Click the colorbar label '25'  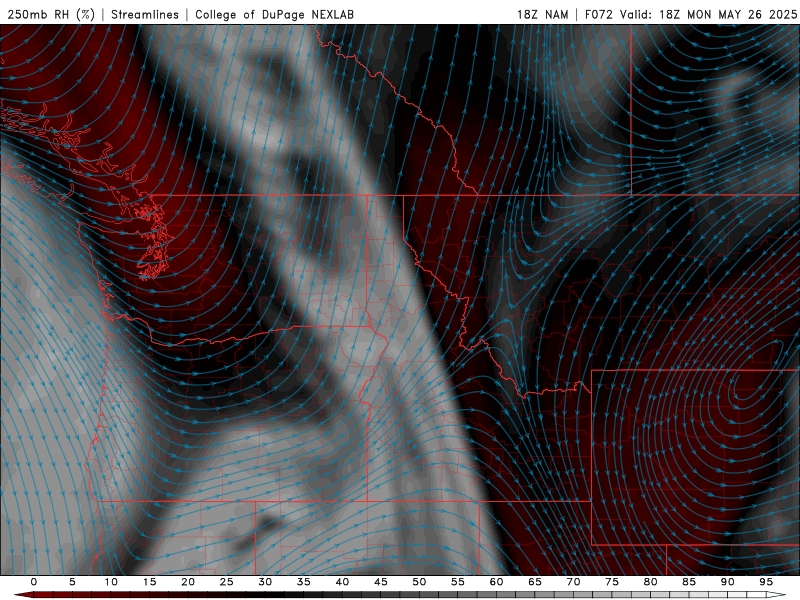(x=227, y=582)
